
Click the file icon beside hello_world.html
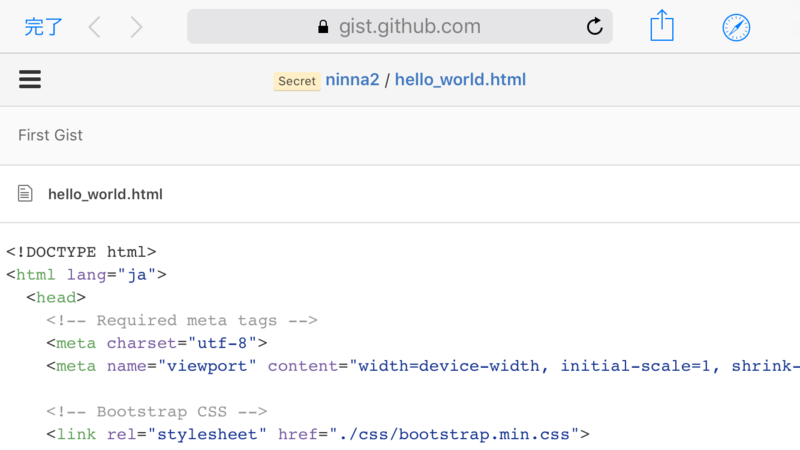pyautogui.click(x=25, y=193)
